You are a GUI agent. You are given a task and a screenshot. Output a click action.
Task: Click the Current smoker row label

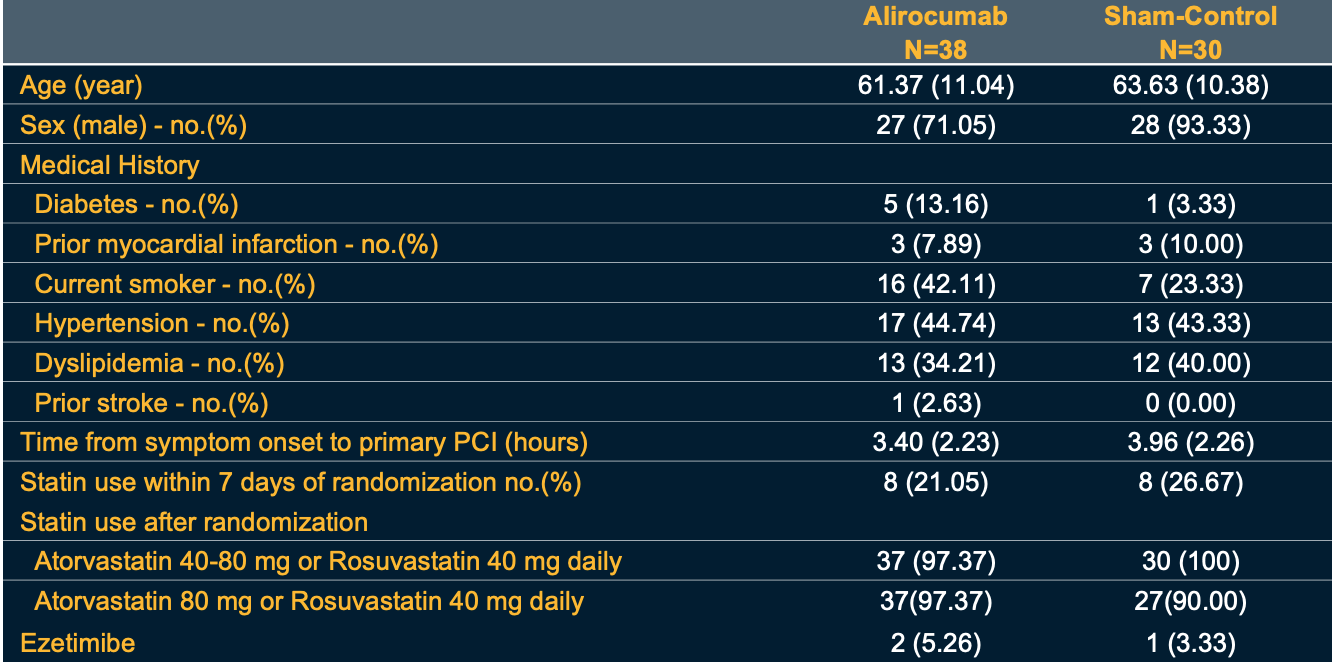tap(174, 284)
